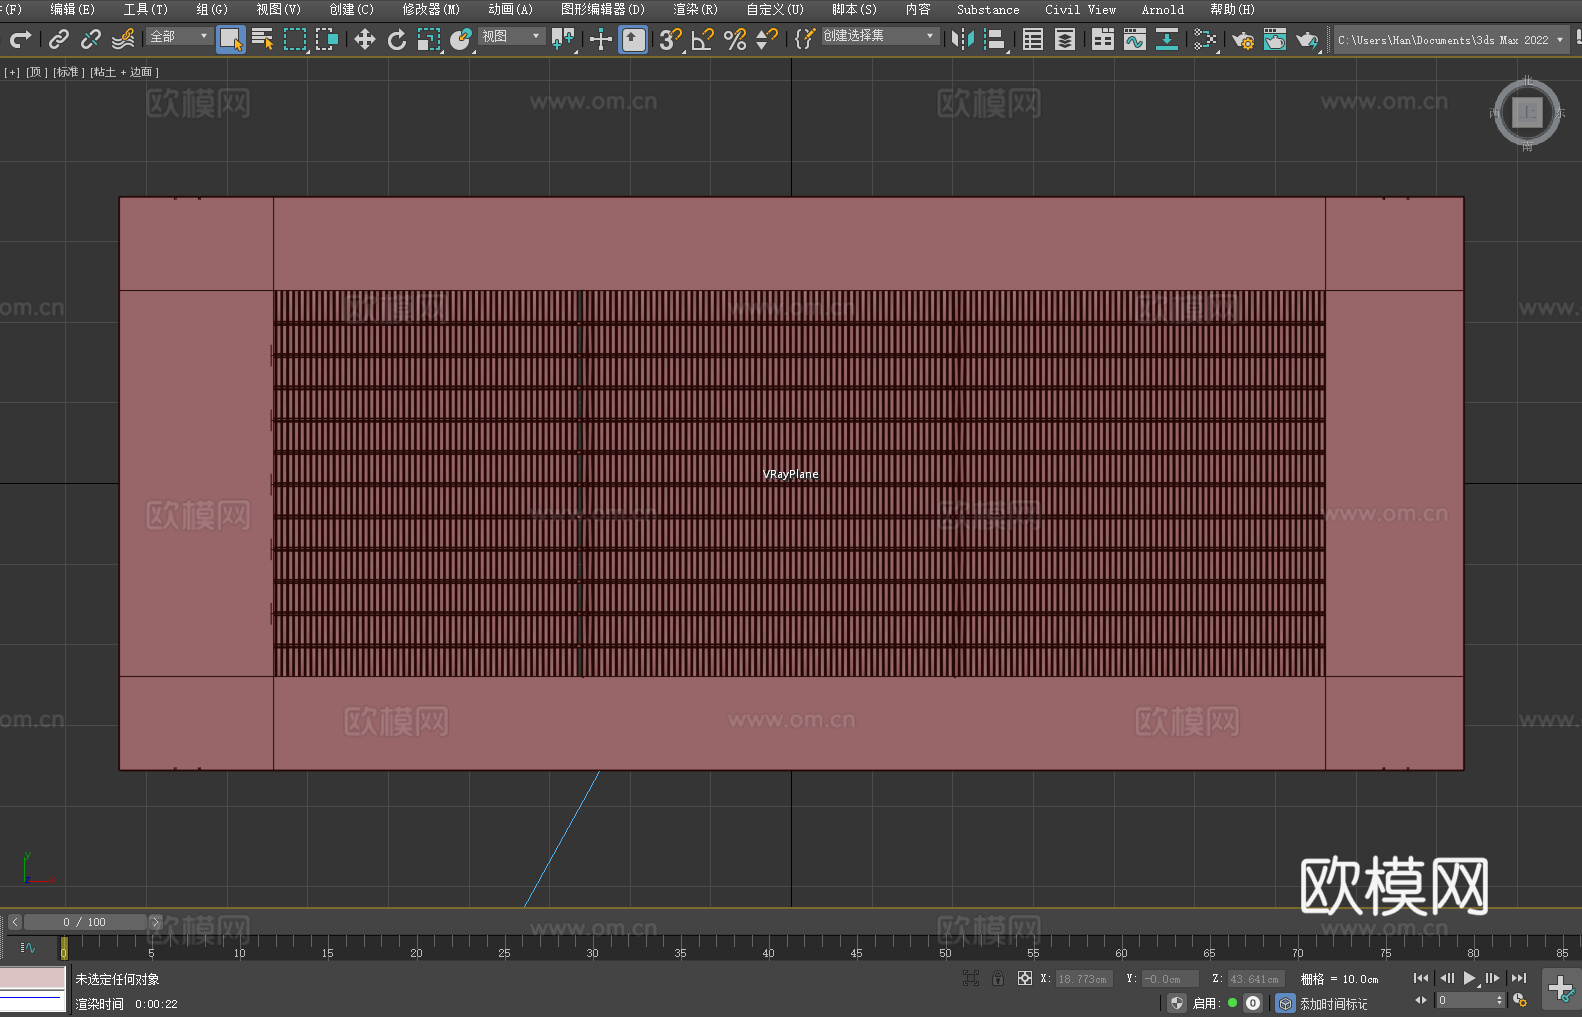Click the Previous Frame button
Screen dimensions: 1582x1017
point(1447,978)
